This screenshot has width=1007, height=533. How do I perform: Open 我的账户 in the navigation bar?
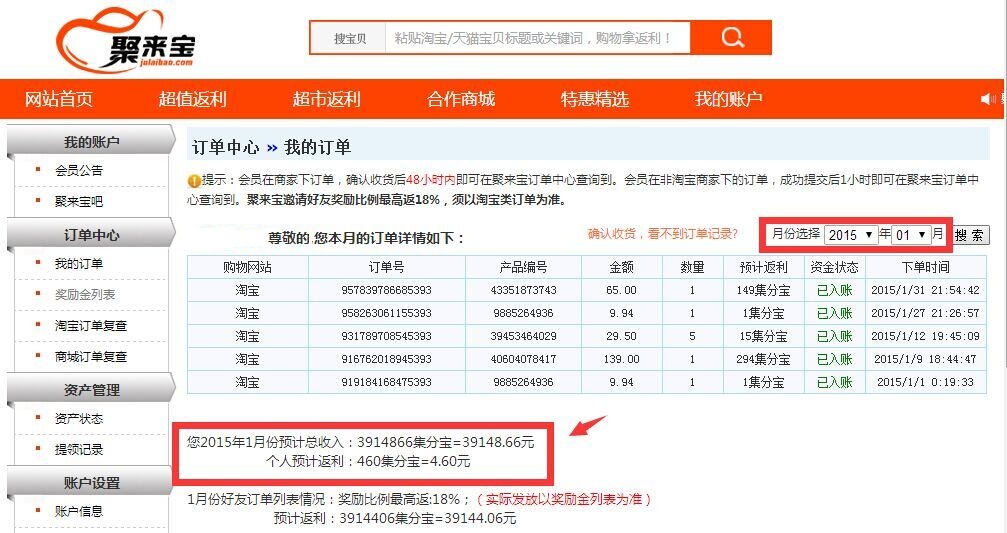point(728,99)
